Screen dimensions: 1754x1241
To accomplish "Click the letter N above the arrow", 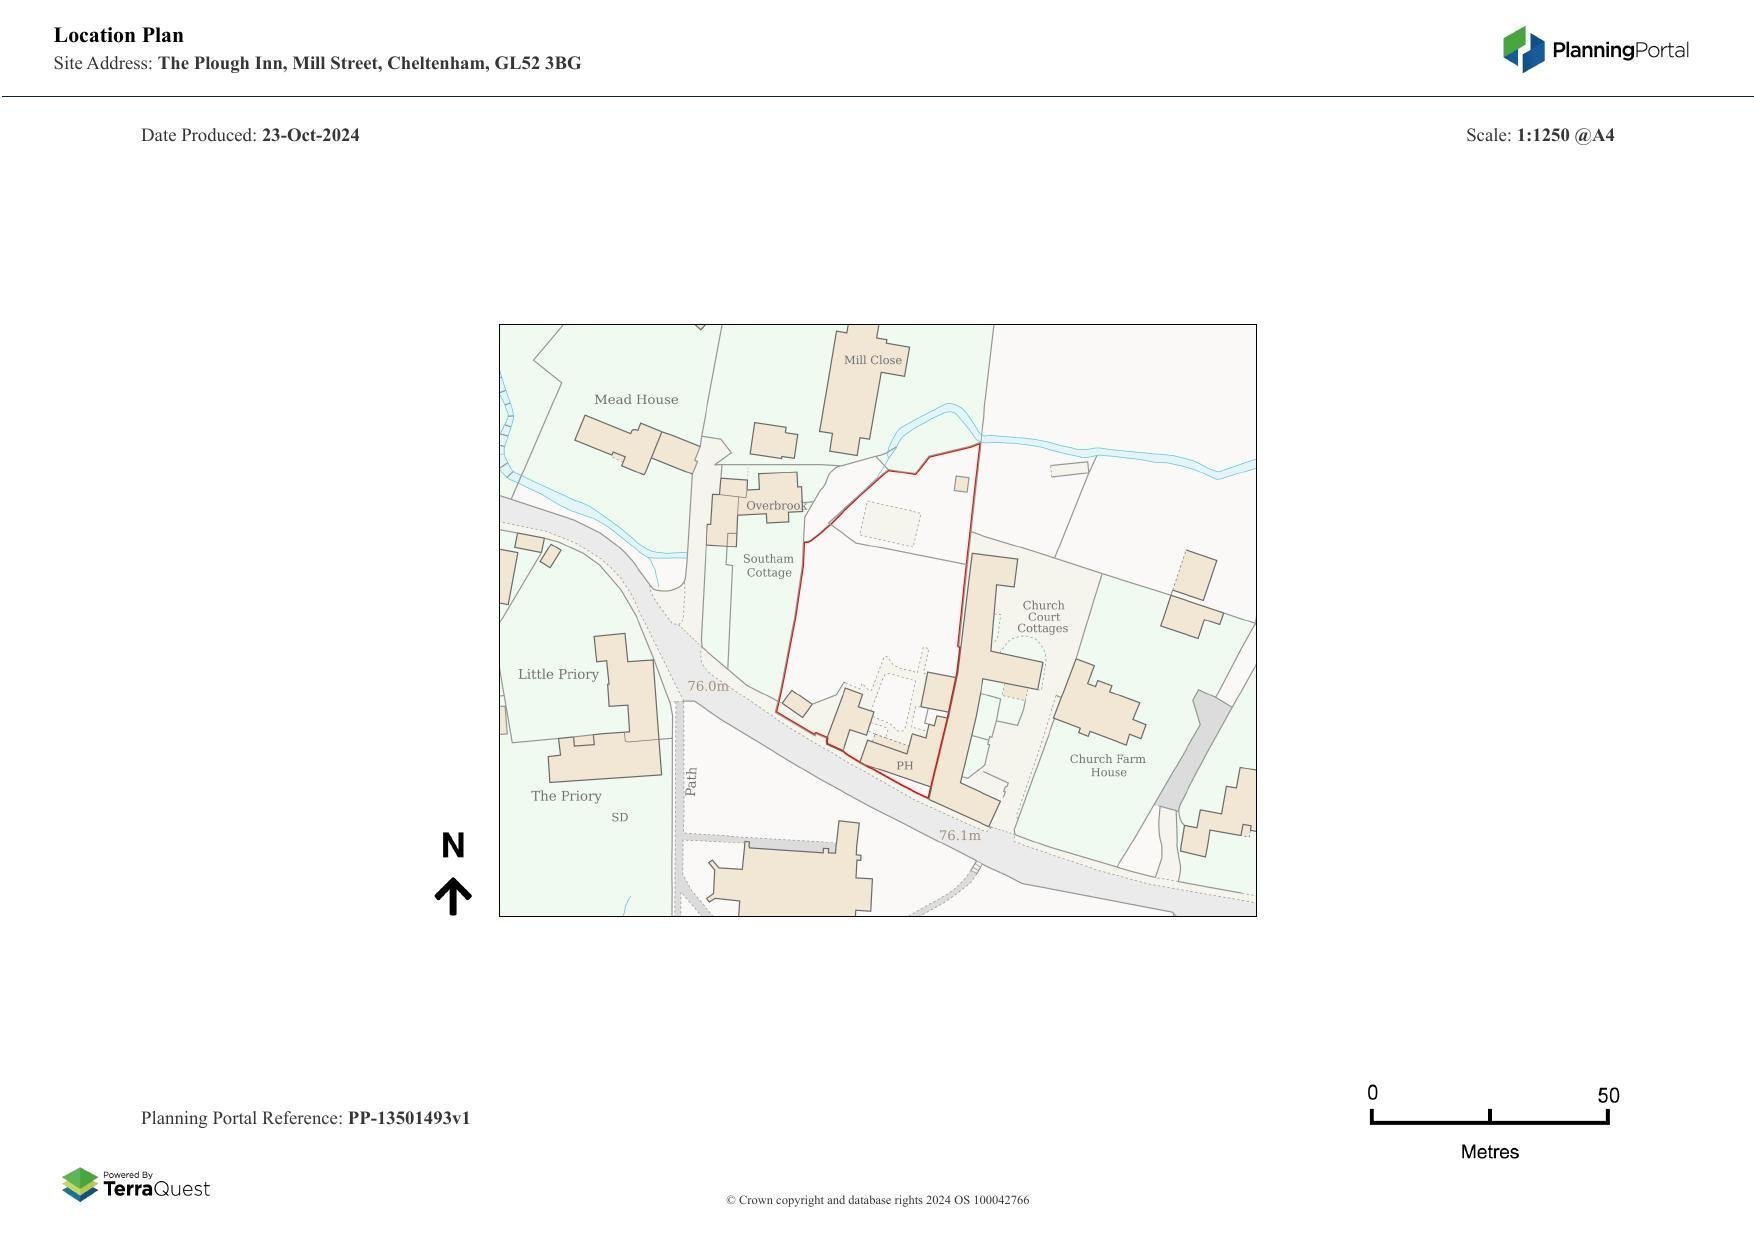I will pyautogui.click(x=453, y=846).
